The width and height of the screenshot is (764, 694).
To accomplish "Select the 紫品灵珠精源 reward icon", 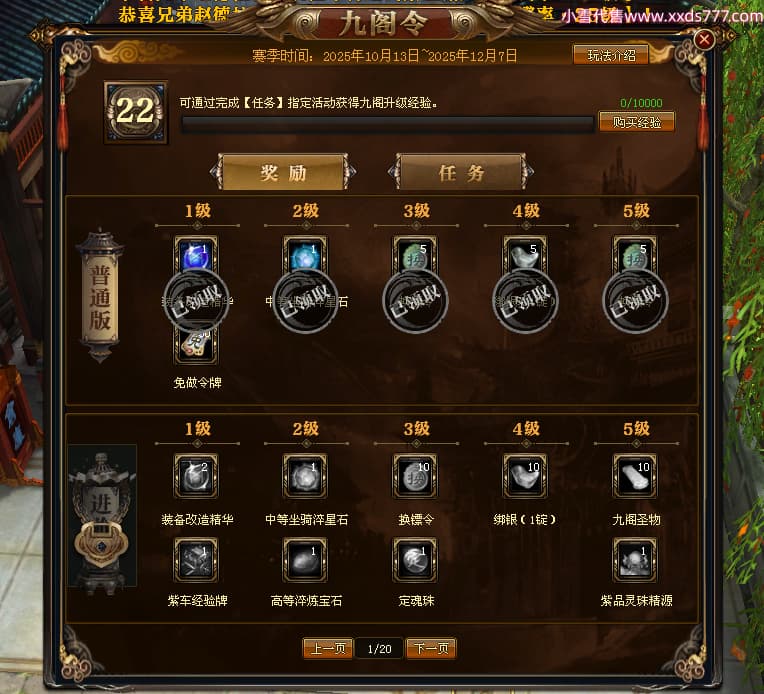I will pos(635,560).
